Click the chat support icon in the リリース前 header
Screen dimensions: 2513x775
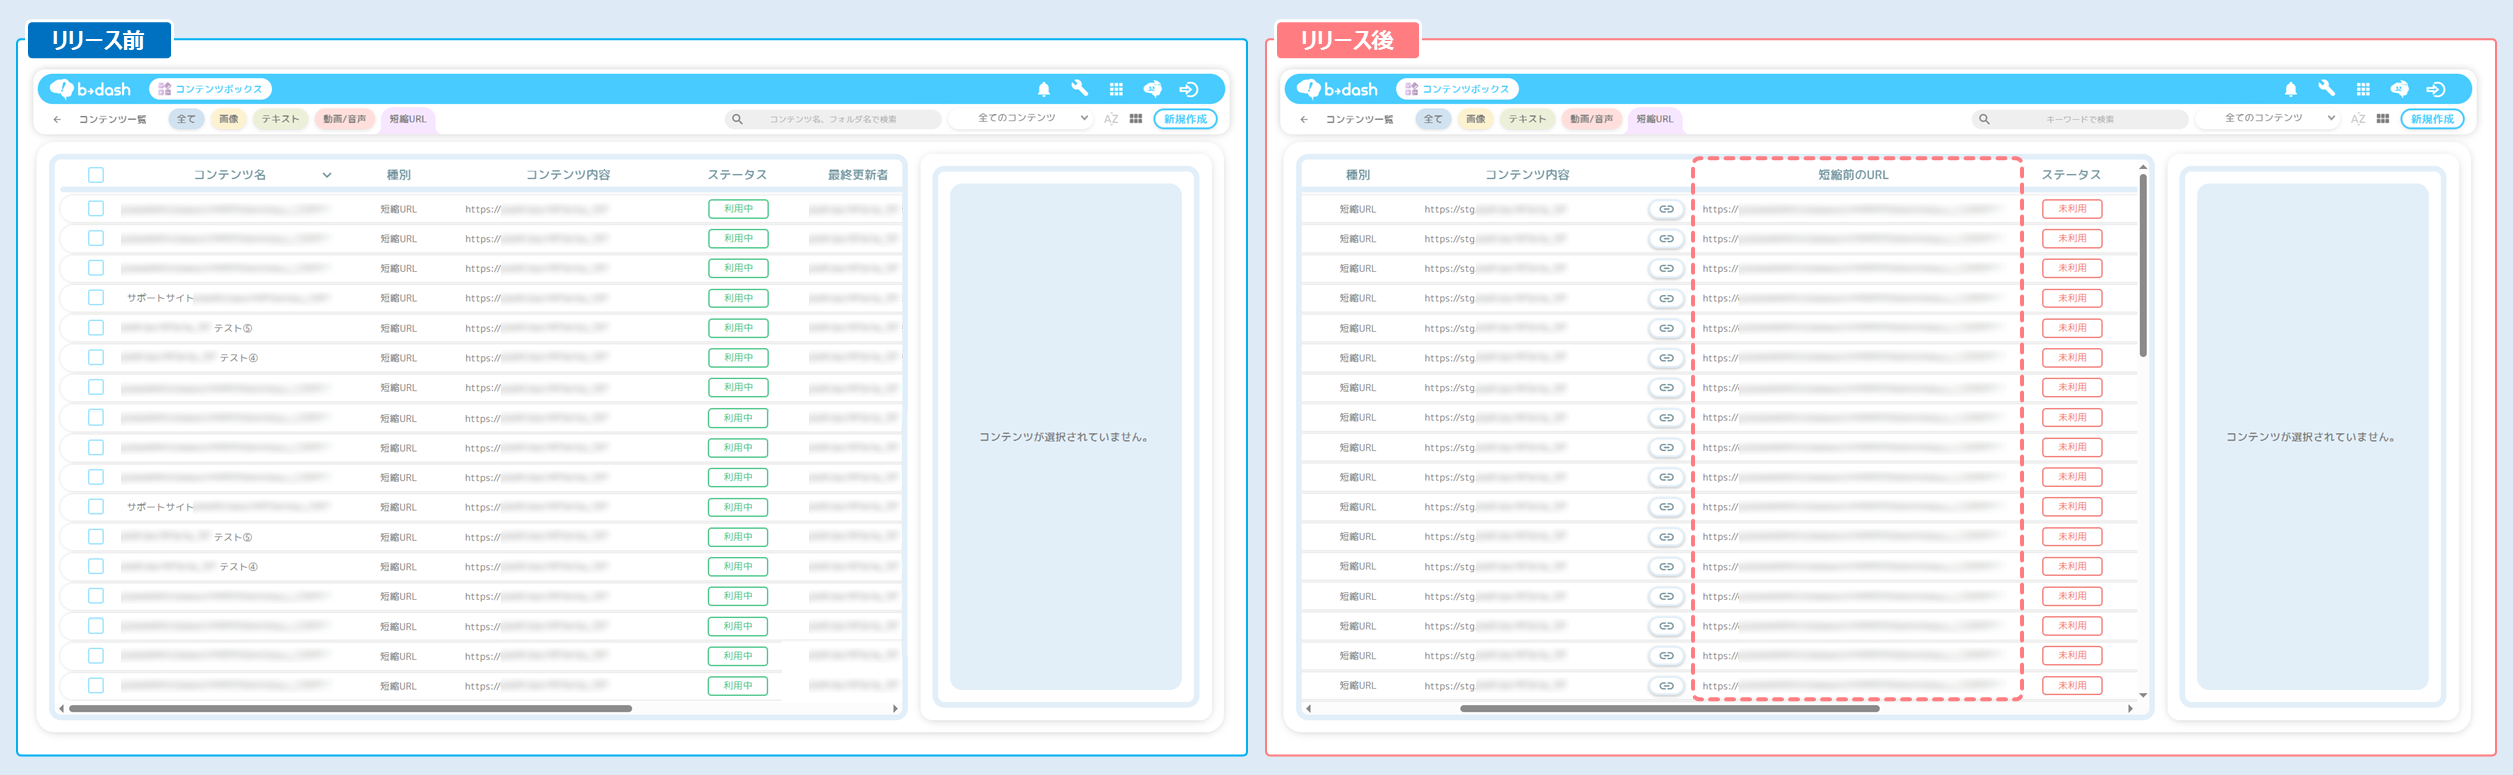pos(1152,89)
